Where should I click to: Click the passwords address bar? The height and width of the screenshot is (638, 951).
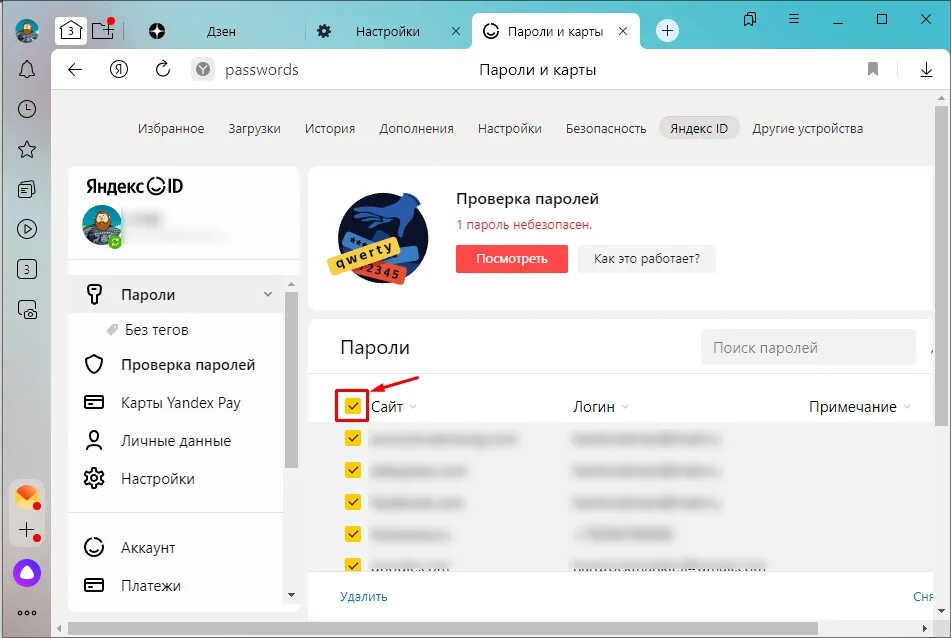(261, 70)
